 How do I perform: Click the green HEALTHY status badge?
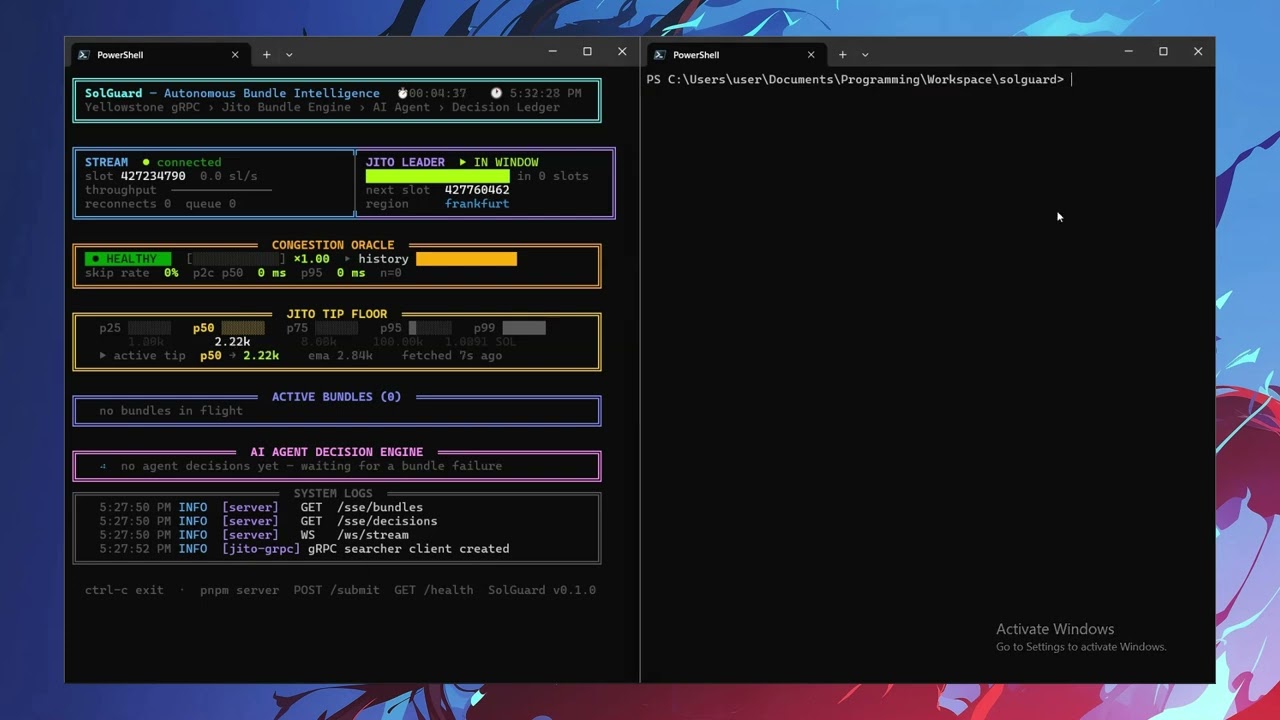128,259
